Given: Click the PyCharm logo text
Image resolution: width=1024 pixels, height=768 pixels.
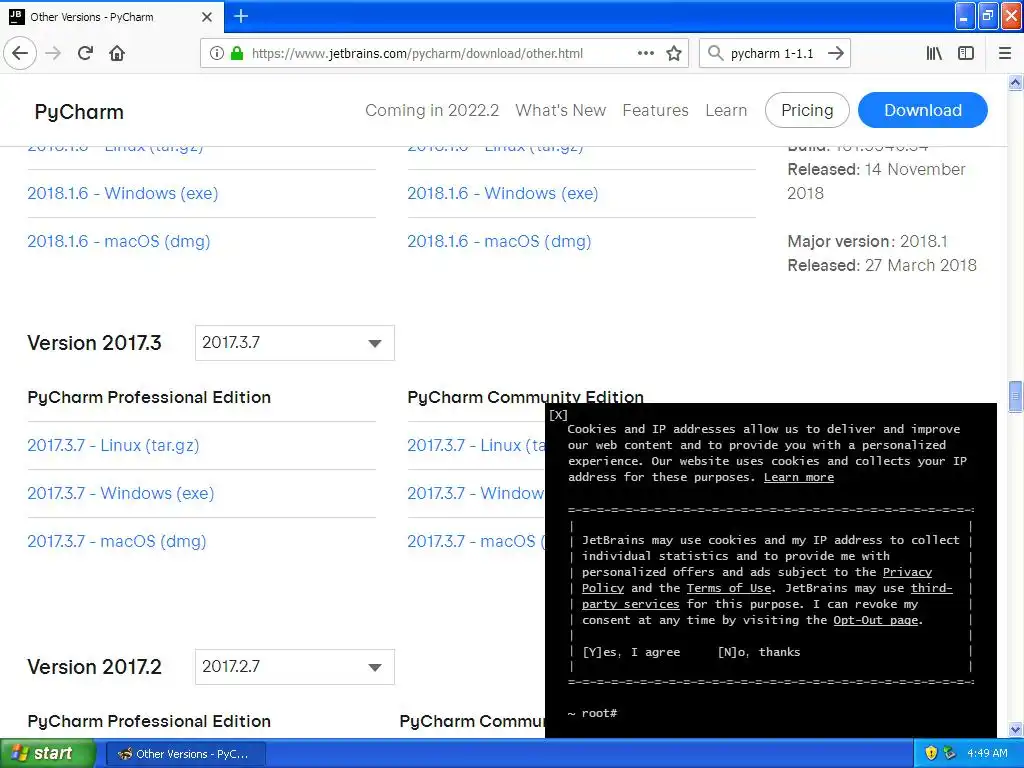Looking at the screenshot, I should (79, 112).
